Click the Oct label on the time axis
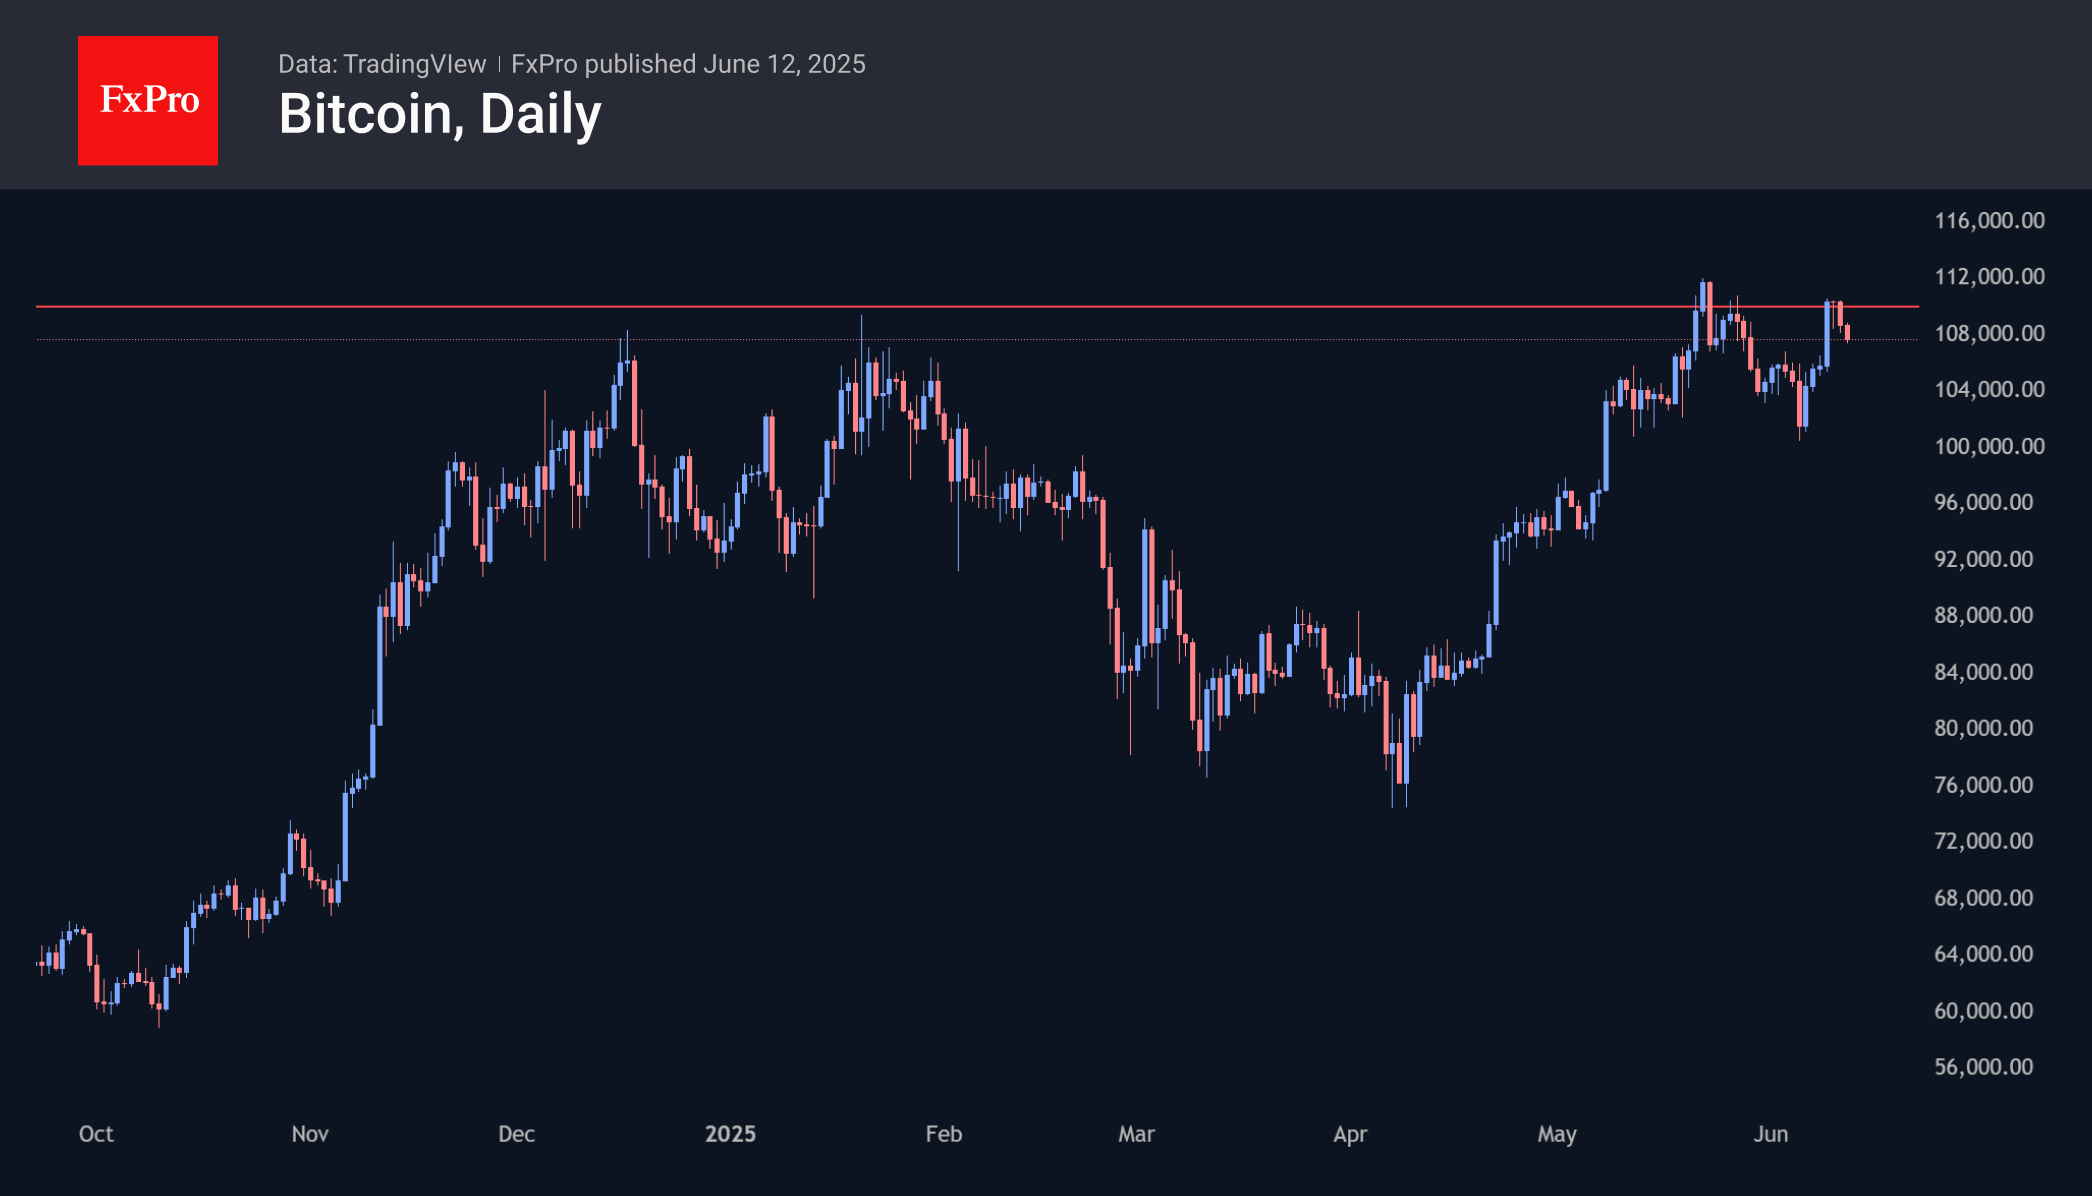 click(96, 1134)
